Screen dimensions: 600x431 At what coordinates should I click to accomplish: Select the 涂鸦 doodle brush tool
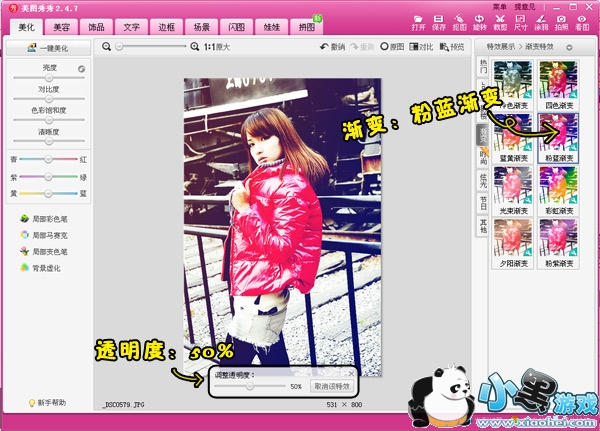point(541,23)
